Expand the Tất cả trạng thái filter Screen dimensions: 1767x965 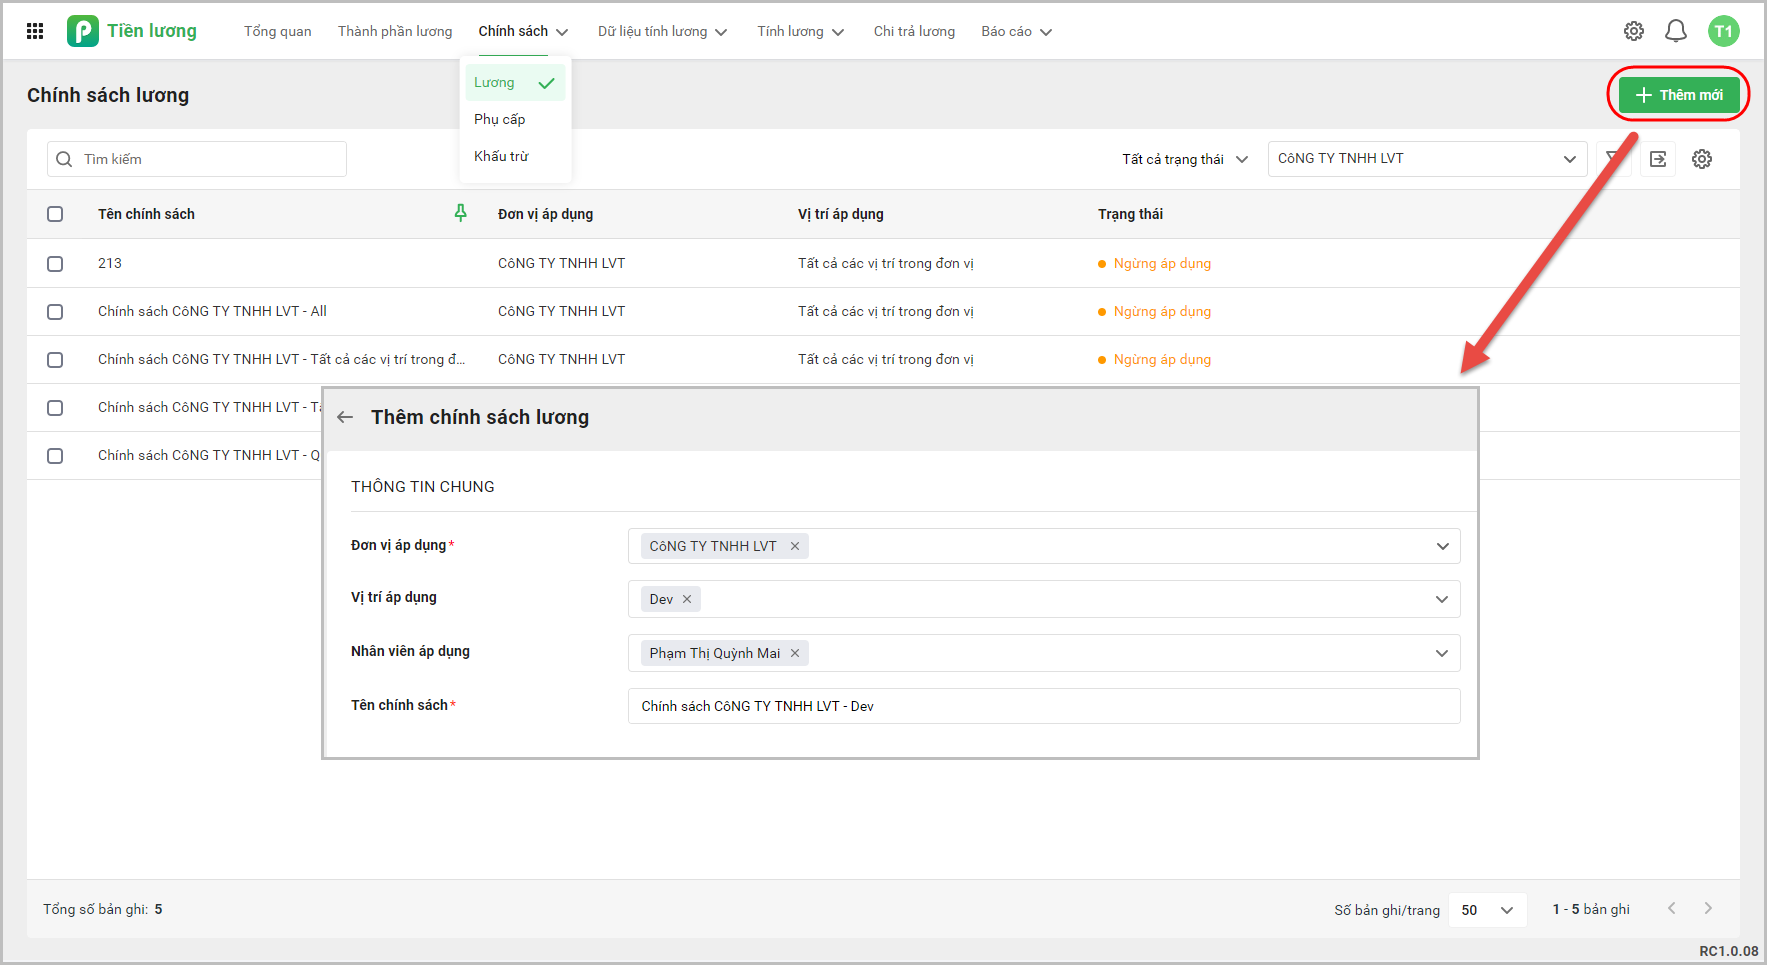tap(1184, 159)
